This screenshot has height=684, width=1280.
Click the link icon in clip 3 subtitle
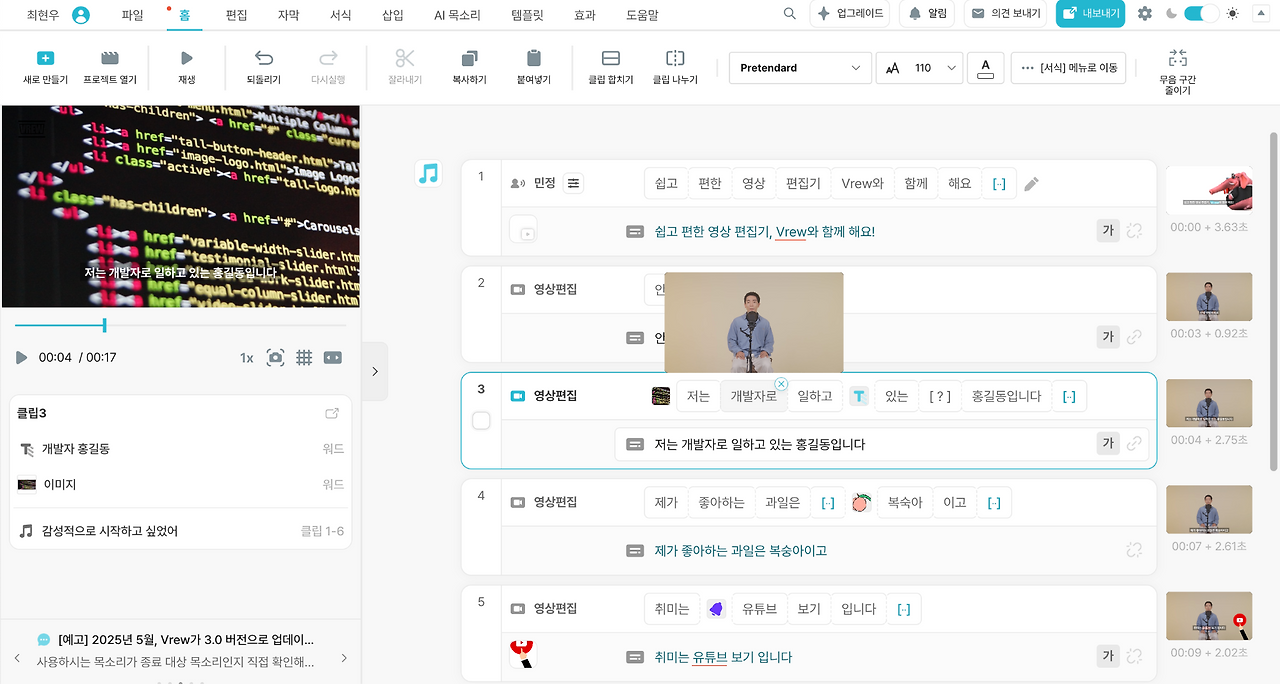(1134, 443)
